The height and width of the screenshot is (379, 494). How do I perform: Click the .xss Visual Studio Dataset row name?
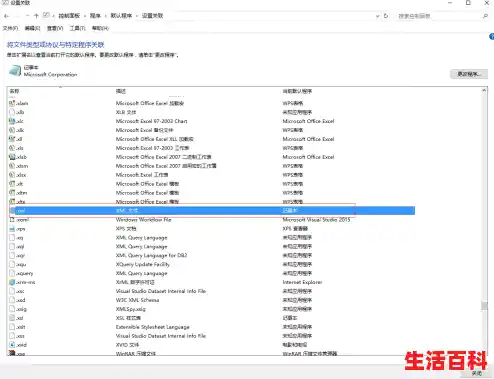(x=20, y=336)
